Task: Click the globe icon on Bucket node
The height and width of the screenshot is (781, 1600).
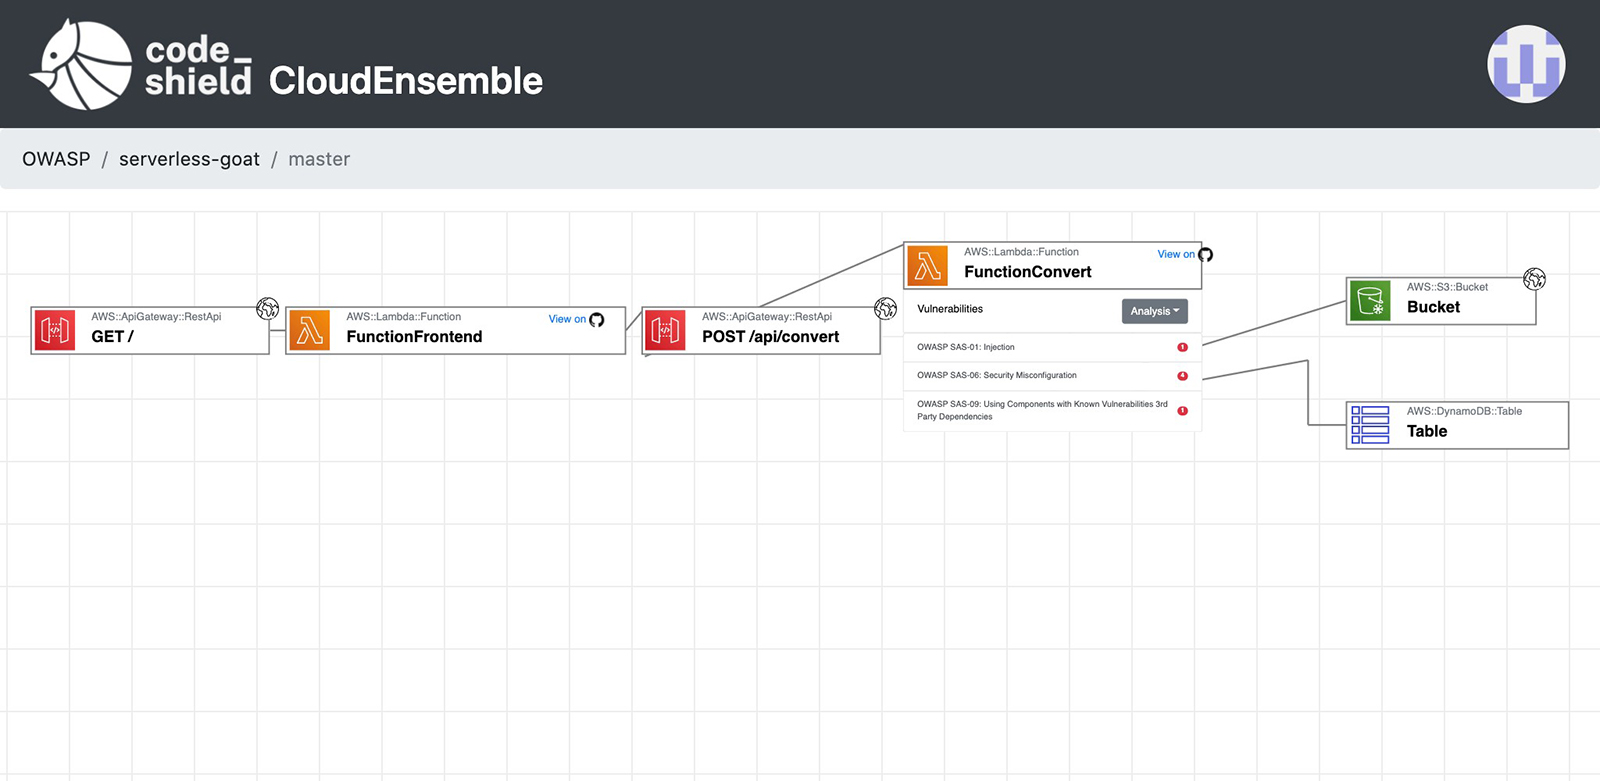Action: tap(1535, 279)
